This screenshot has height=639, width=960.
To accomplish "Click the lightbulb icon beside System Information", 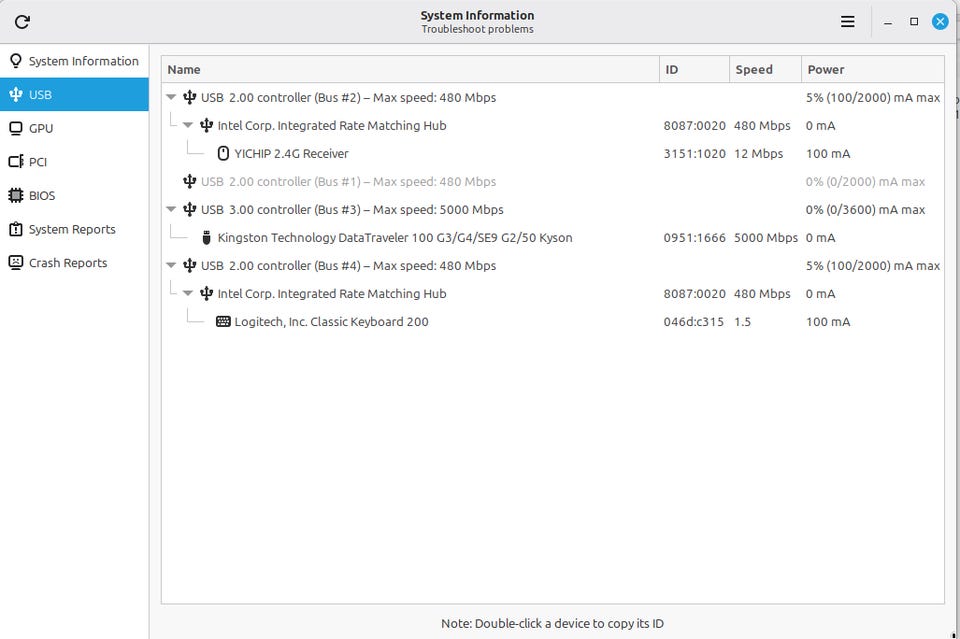I will (16, 61).
